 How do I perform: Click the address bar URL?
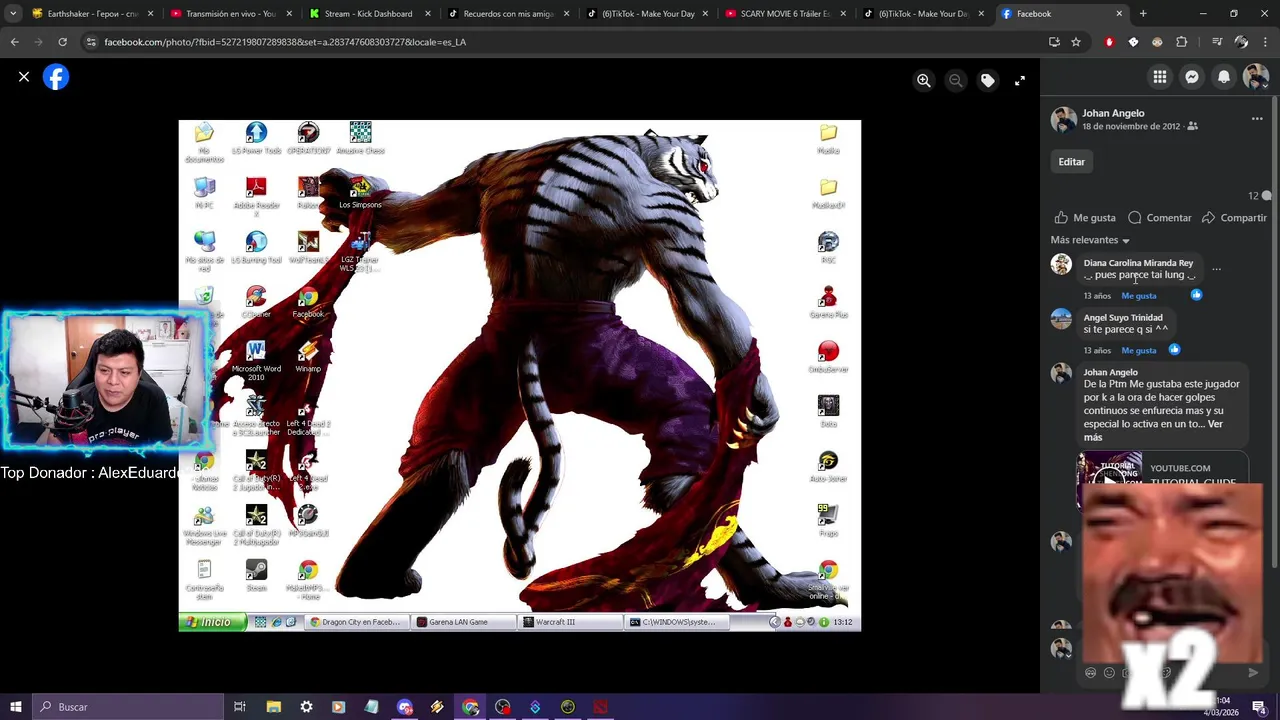point(285,42)
